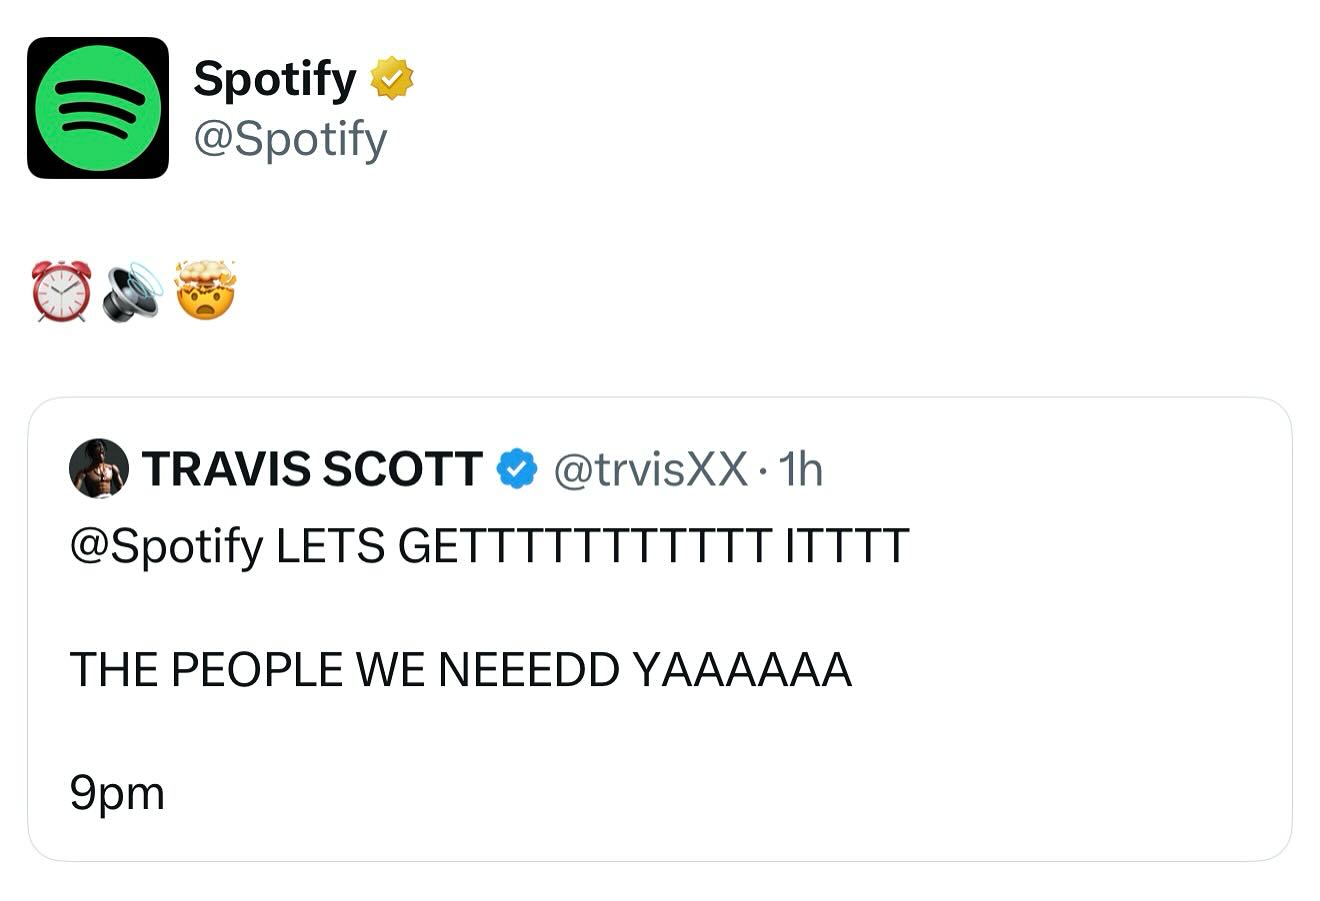Click the 1h timestamp on quoted tweet
Viewport: 1320px width, 901px height.
(800, 469)
